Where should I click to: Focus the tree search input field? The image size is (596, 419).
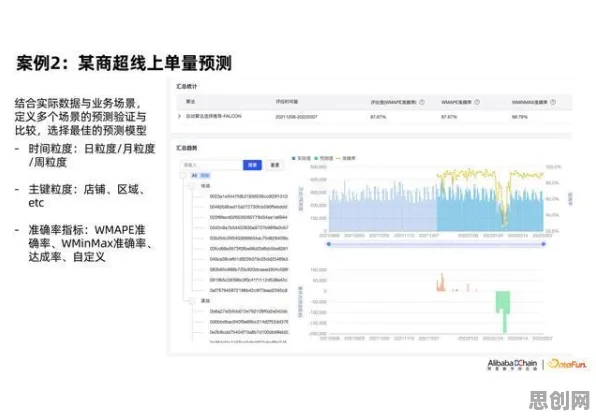[x=211, y=165]
